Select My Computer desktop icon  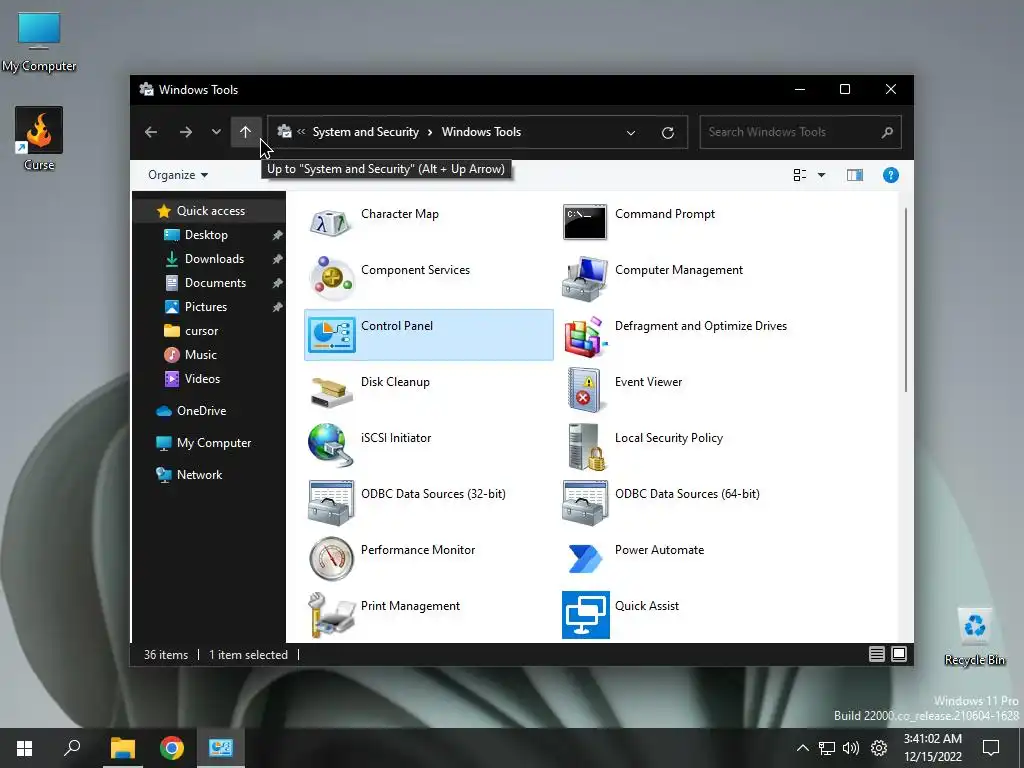tap(39, 42)
